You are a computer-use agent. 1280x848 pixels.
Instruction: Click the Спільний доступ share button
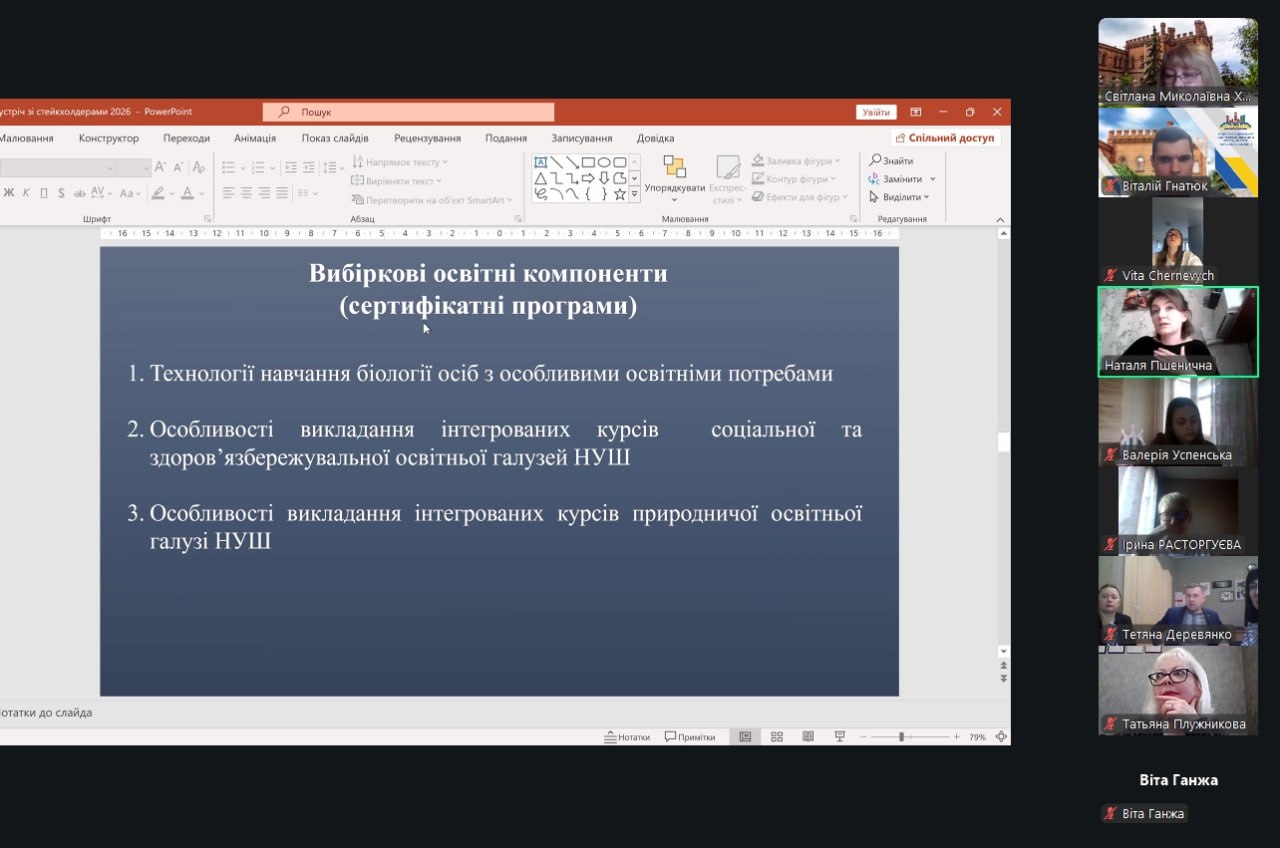pyautogui.click(x=945, y=138)
